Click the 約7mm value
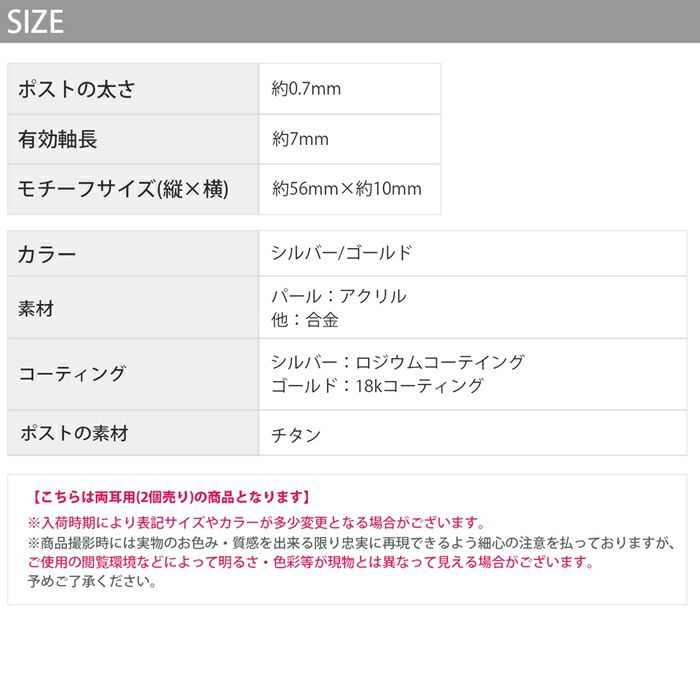Image resolution: width=700 pixels, height=700 pixels. (x=300, y=139)
